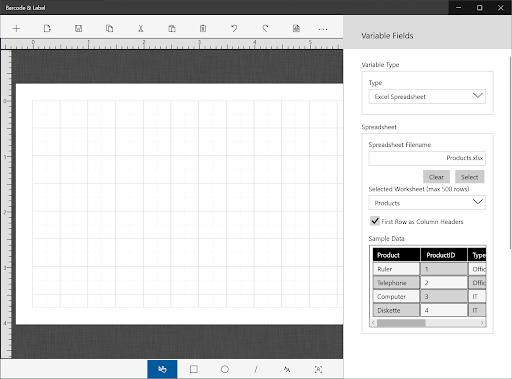The height and width of the screenshot is (379, 512).
Task: Click the sample data horizontal scrollbar thumb
Action: [401, 323]
